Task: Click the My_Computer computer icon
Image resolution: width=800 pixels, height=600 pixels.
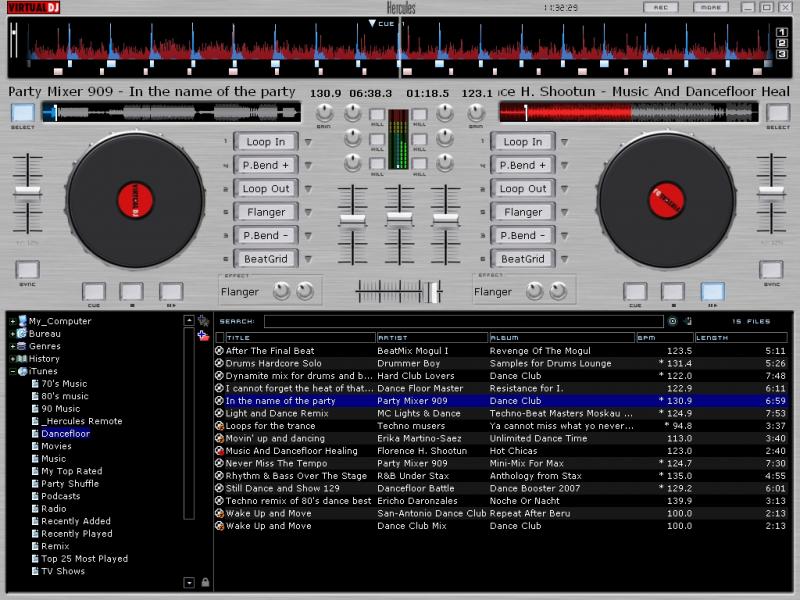Action: 22,320
